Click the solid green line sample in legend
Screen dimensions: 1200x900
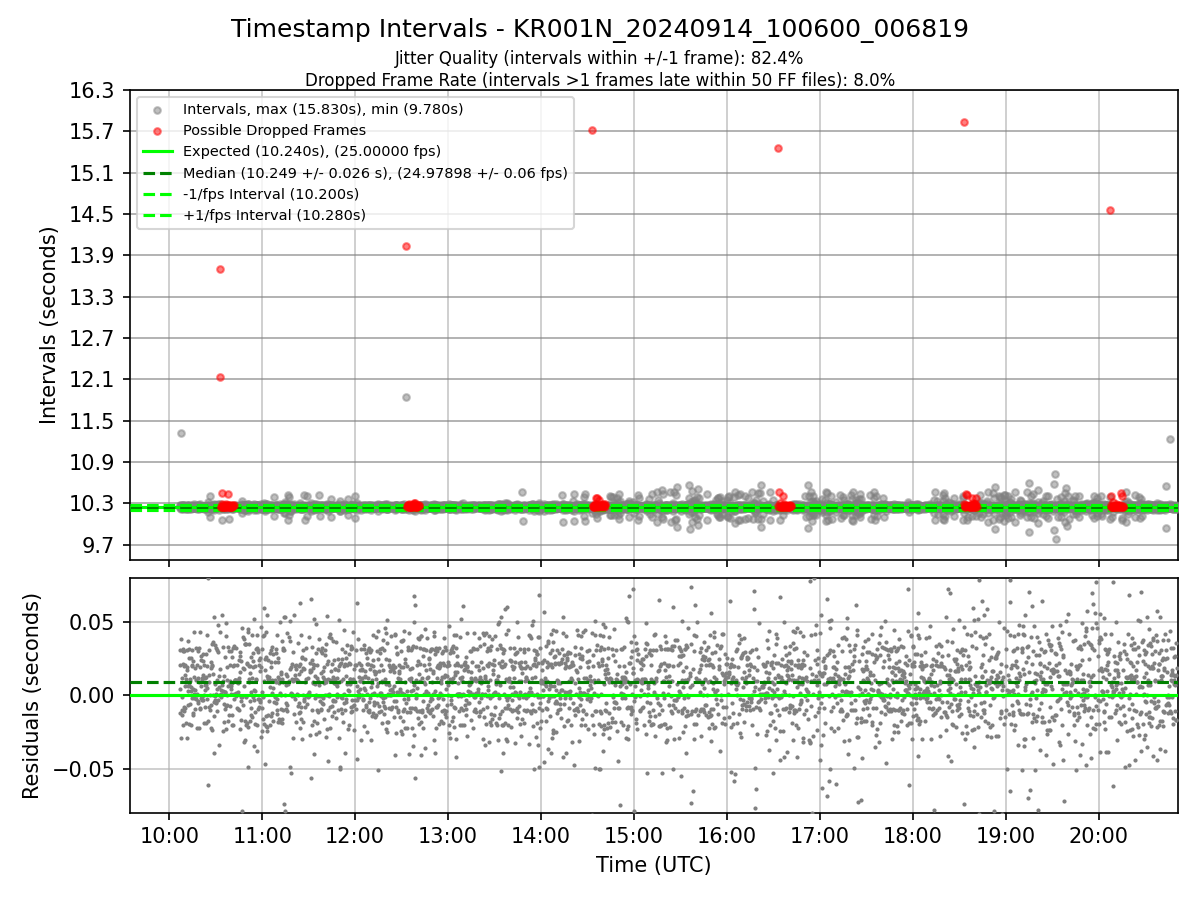pyautogui.click(x=157, y=152)
